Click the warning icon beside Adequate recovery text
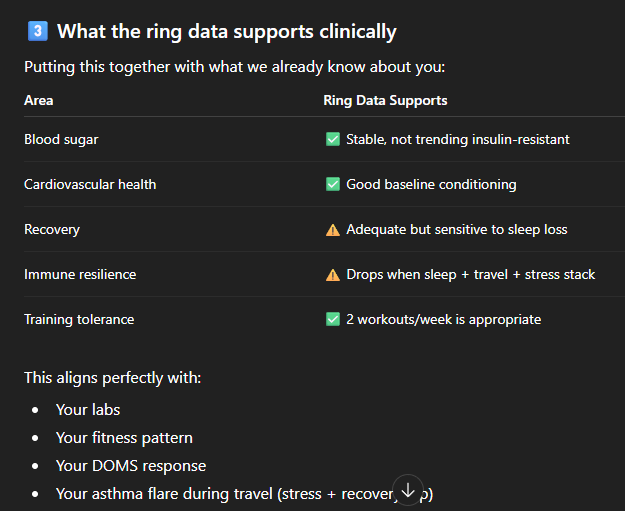The image size is (625, 511). [x=333, y=230]
